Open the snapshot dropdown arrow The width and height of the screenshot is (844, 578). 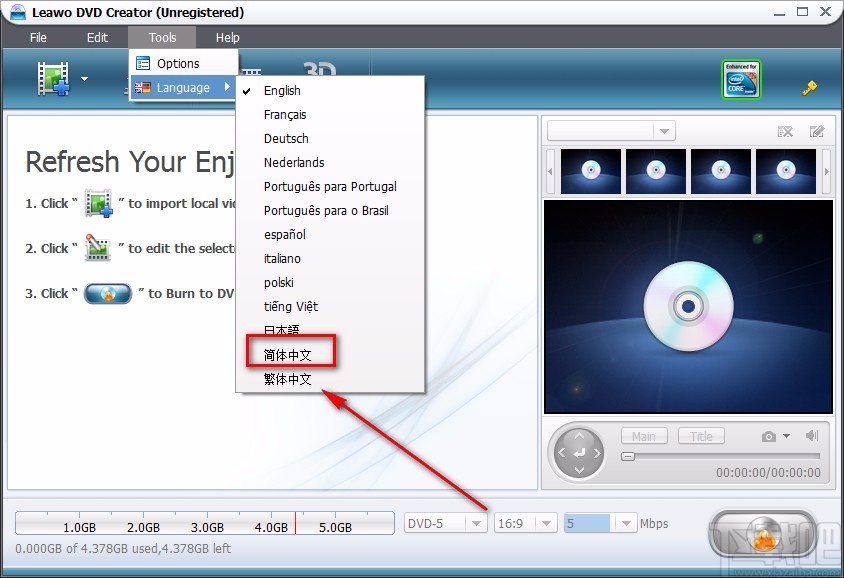click(786, 436)
